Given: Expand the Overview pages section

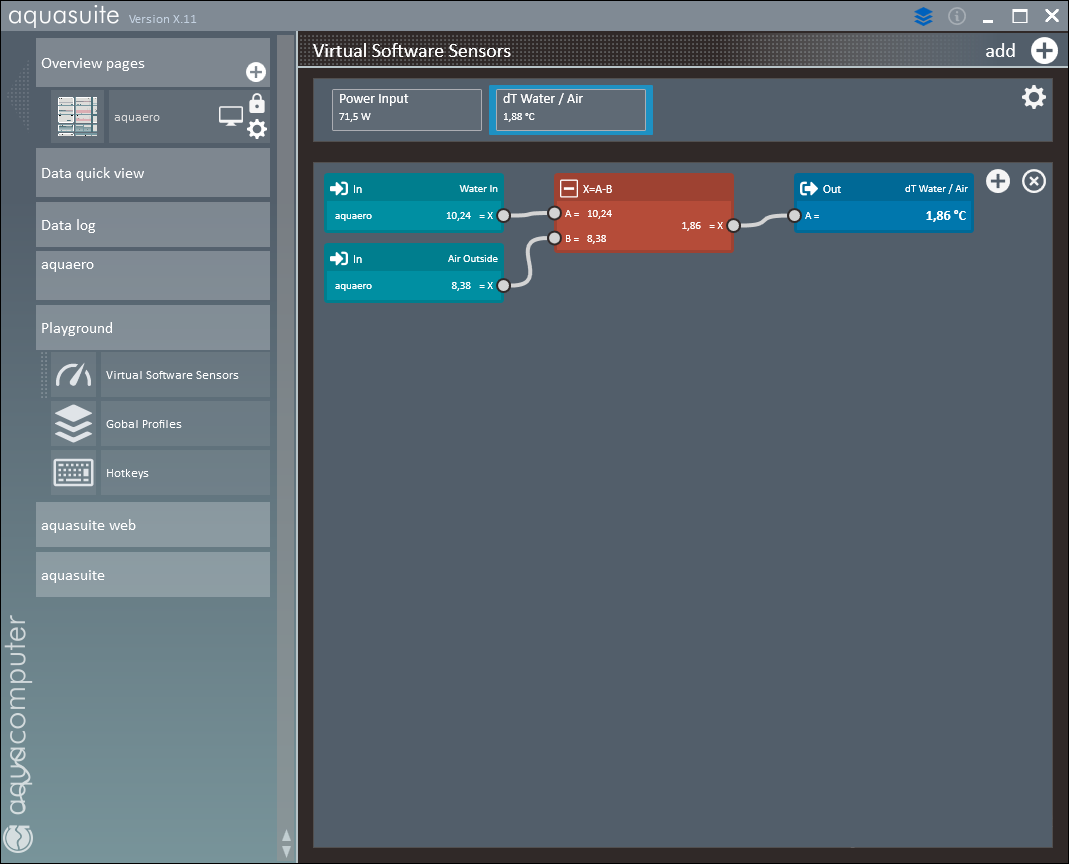Looking at the screenshot, I should click(153, 63).
